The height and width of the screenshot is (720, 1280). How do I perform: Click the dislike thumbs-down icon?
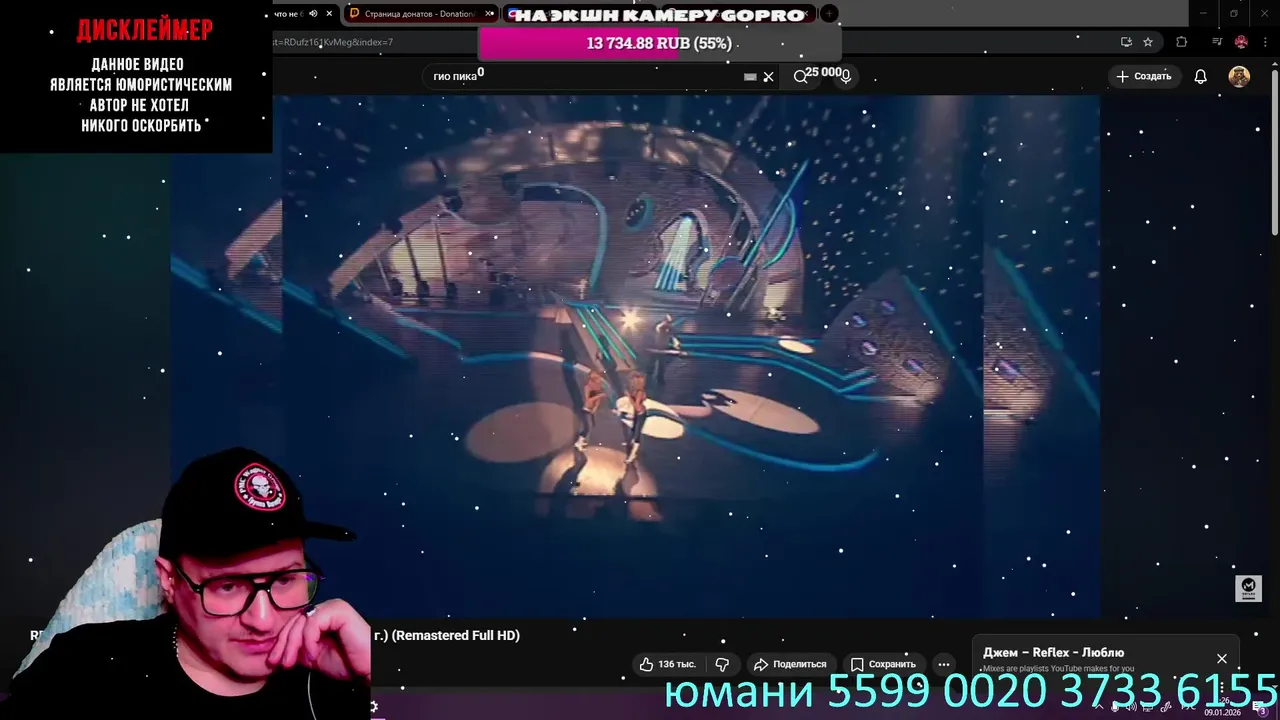pyautogui.click(x=722, y=664)
